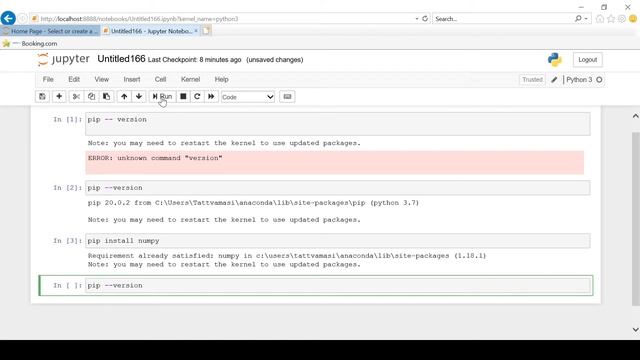Copy selected cells icon
This screenshot has width=640, height=360.
[x=91, y=97]
